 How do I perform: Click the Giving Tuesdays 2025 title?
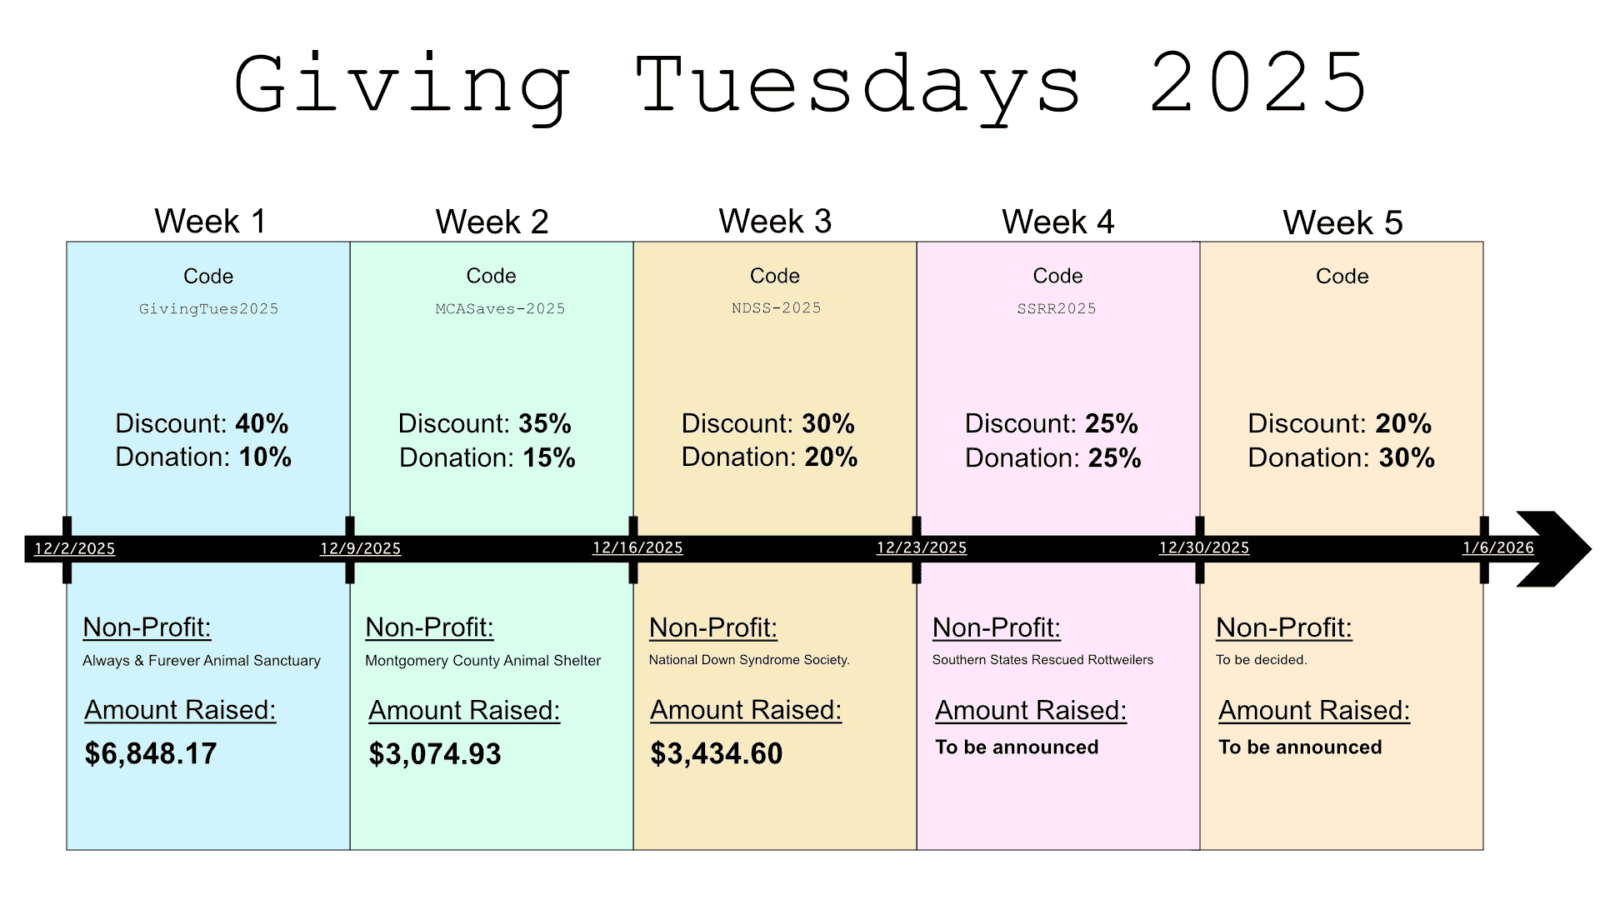click(x=800, y=85)
